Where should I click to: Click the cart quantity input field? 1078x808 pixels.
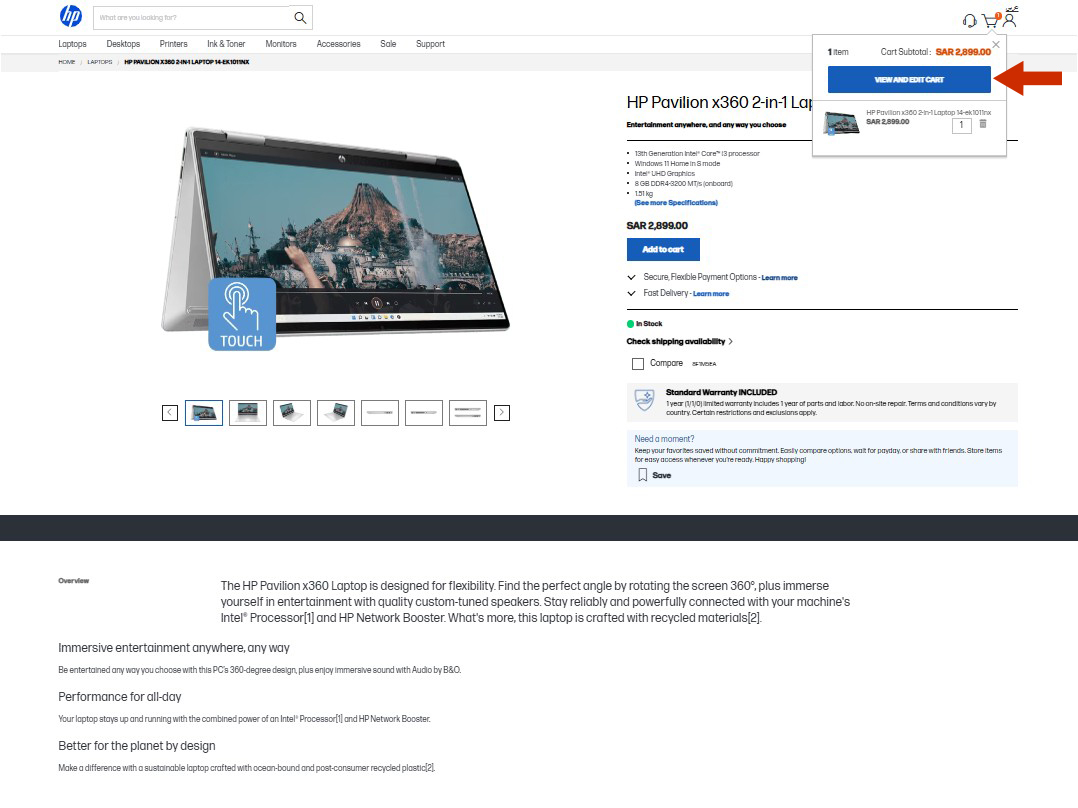(x=961, y=125)
